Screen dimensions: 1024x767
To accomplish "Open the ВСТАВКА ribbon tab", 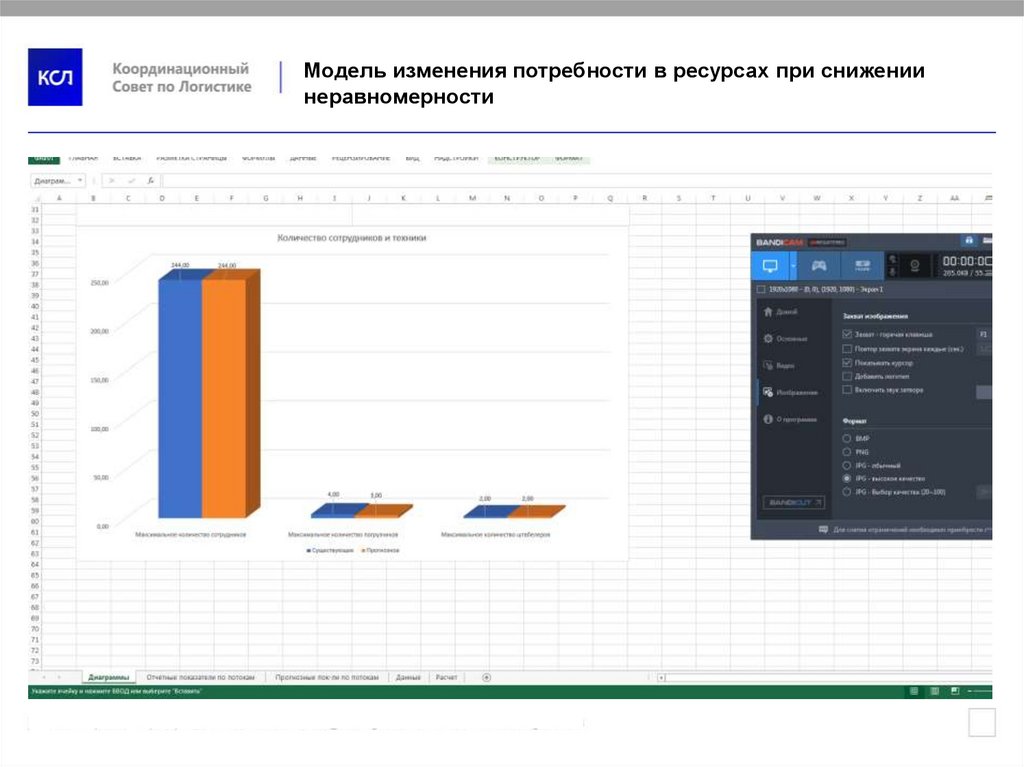I will pyautogui.click(x=126, y=158).
